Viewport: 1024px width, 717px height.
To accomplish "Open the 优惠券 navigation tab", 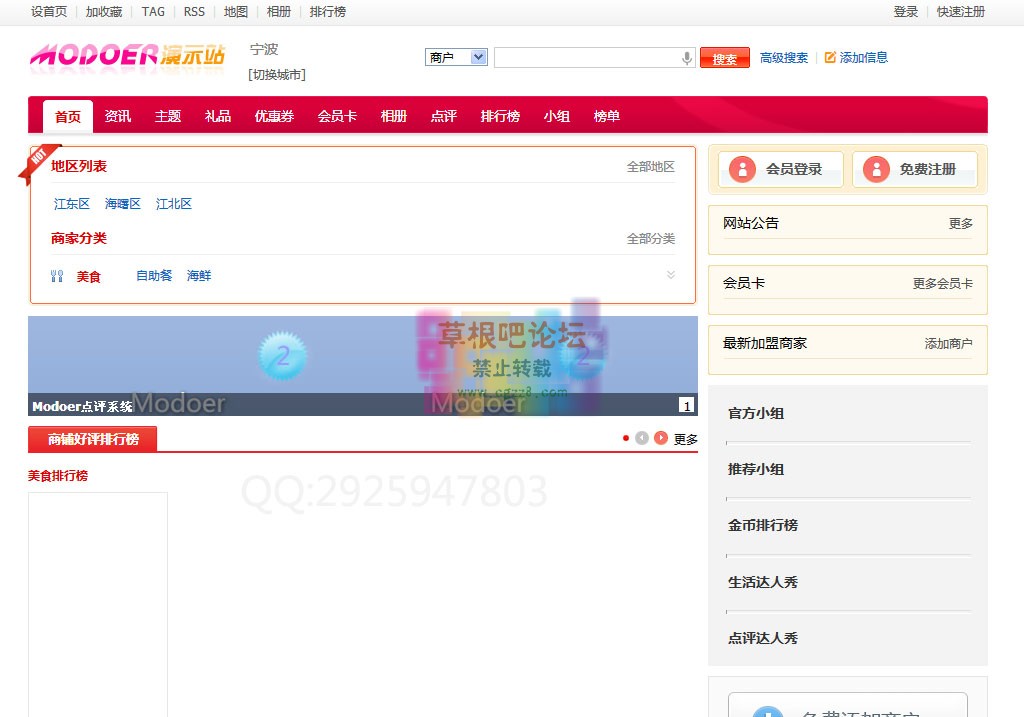I will tap(274, 116).
